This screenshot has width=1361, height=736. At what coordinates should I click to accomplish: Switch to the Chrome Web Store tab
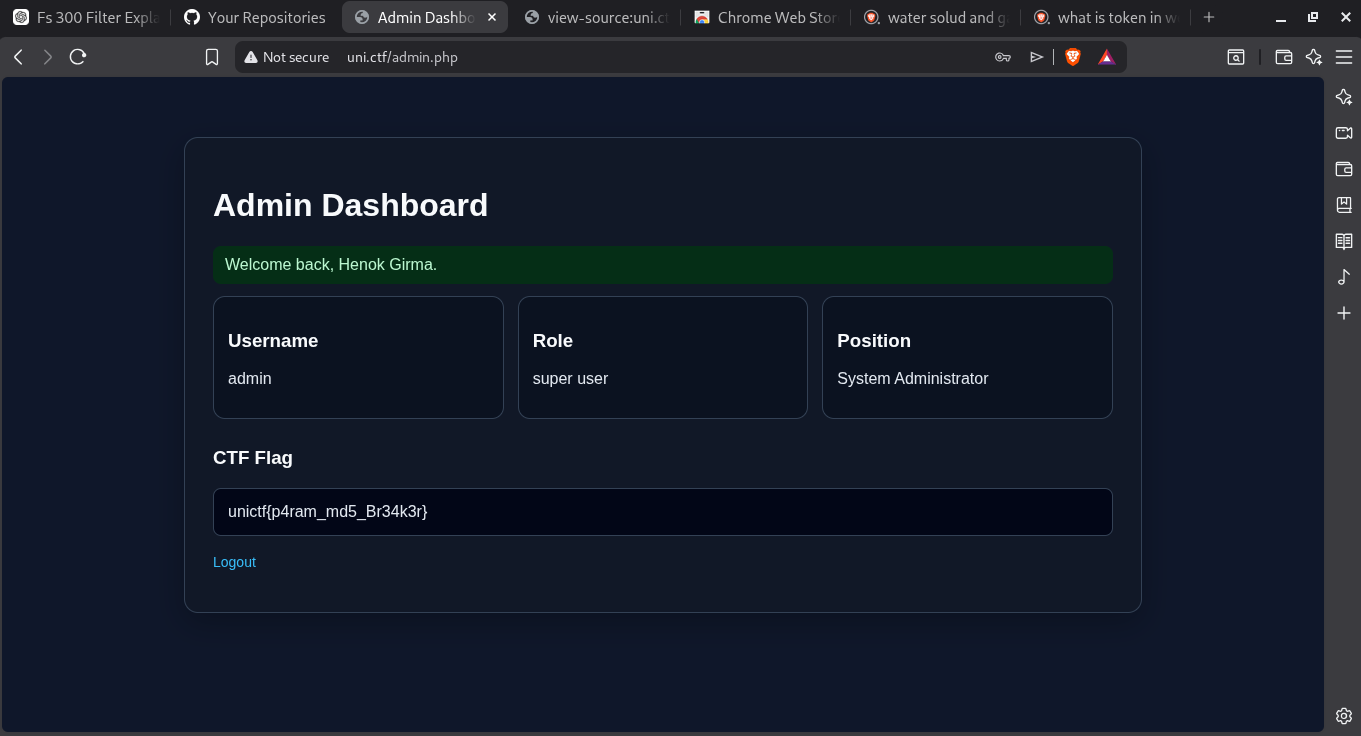click(x=765, y=17)
